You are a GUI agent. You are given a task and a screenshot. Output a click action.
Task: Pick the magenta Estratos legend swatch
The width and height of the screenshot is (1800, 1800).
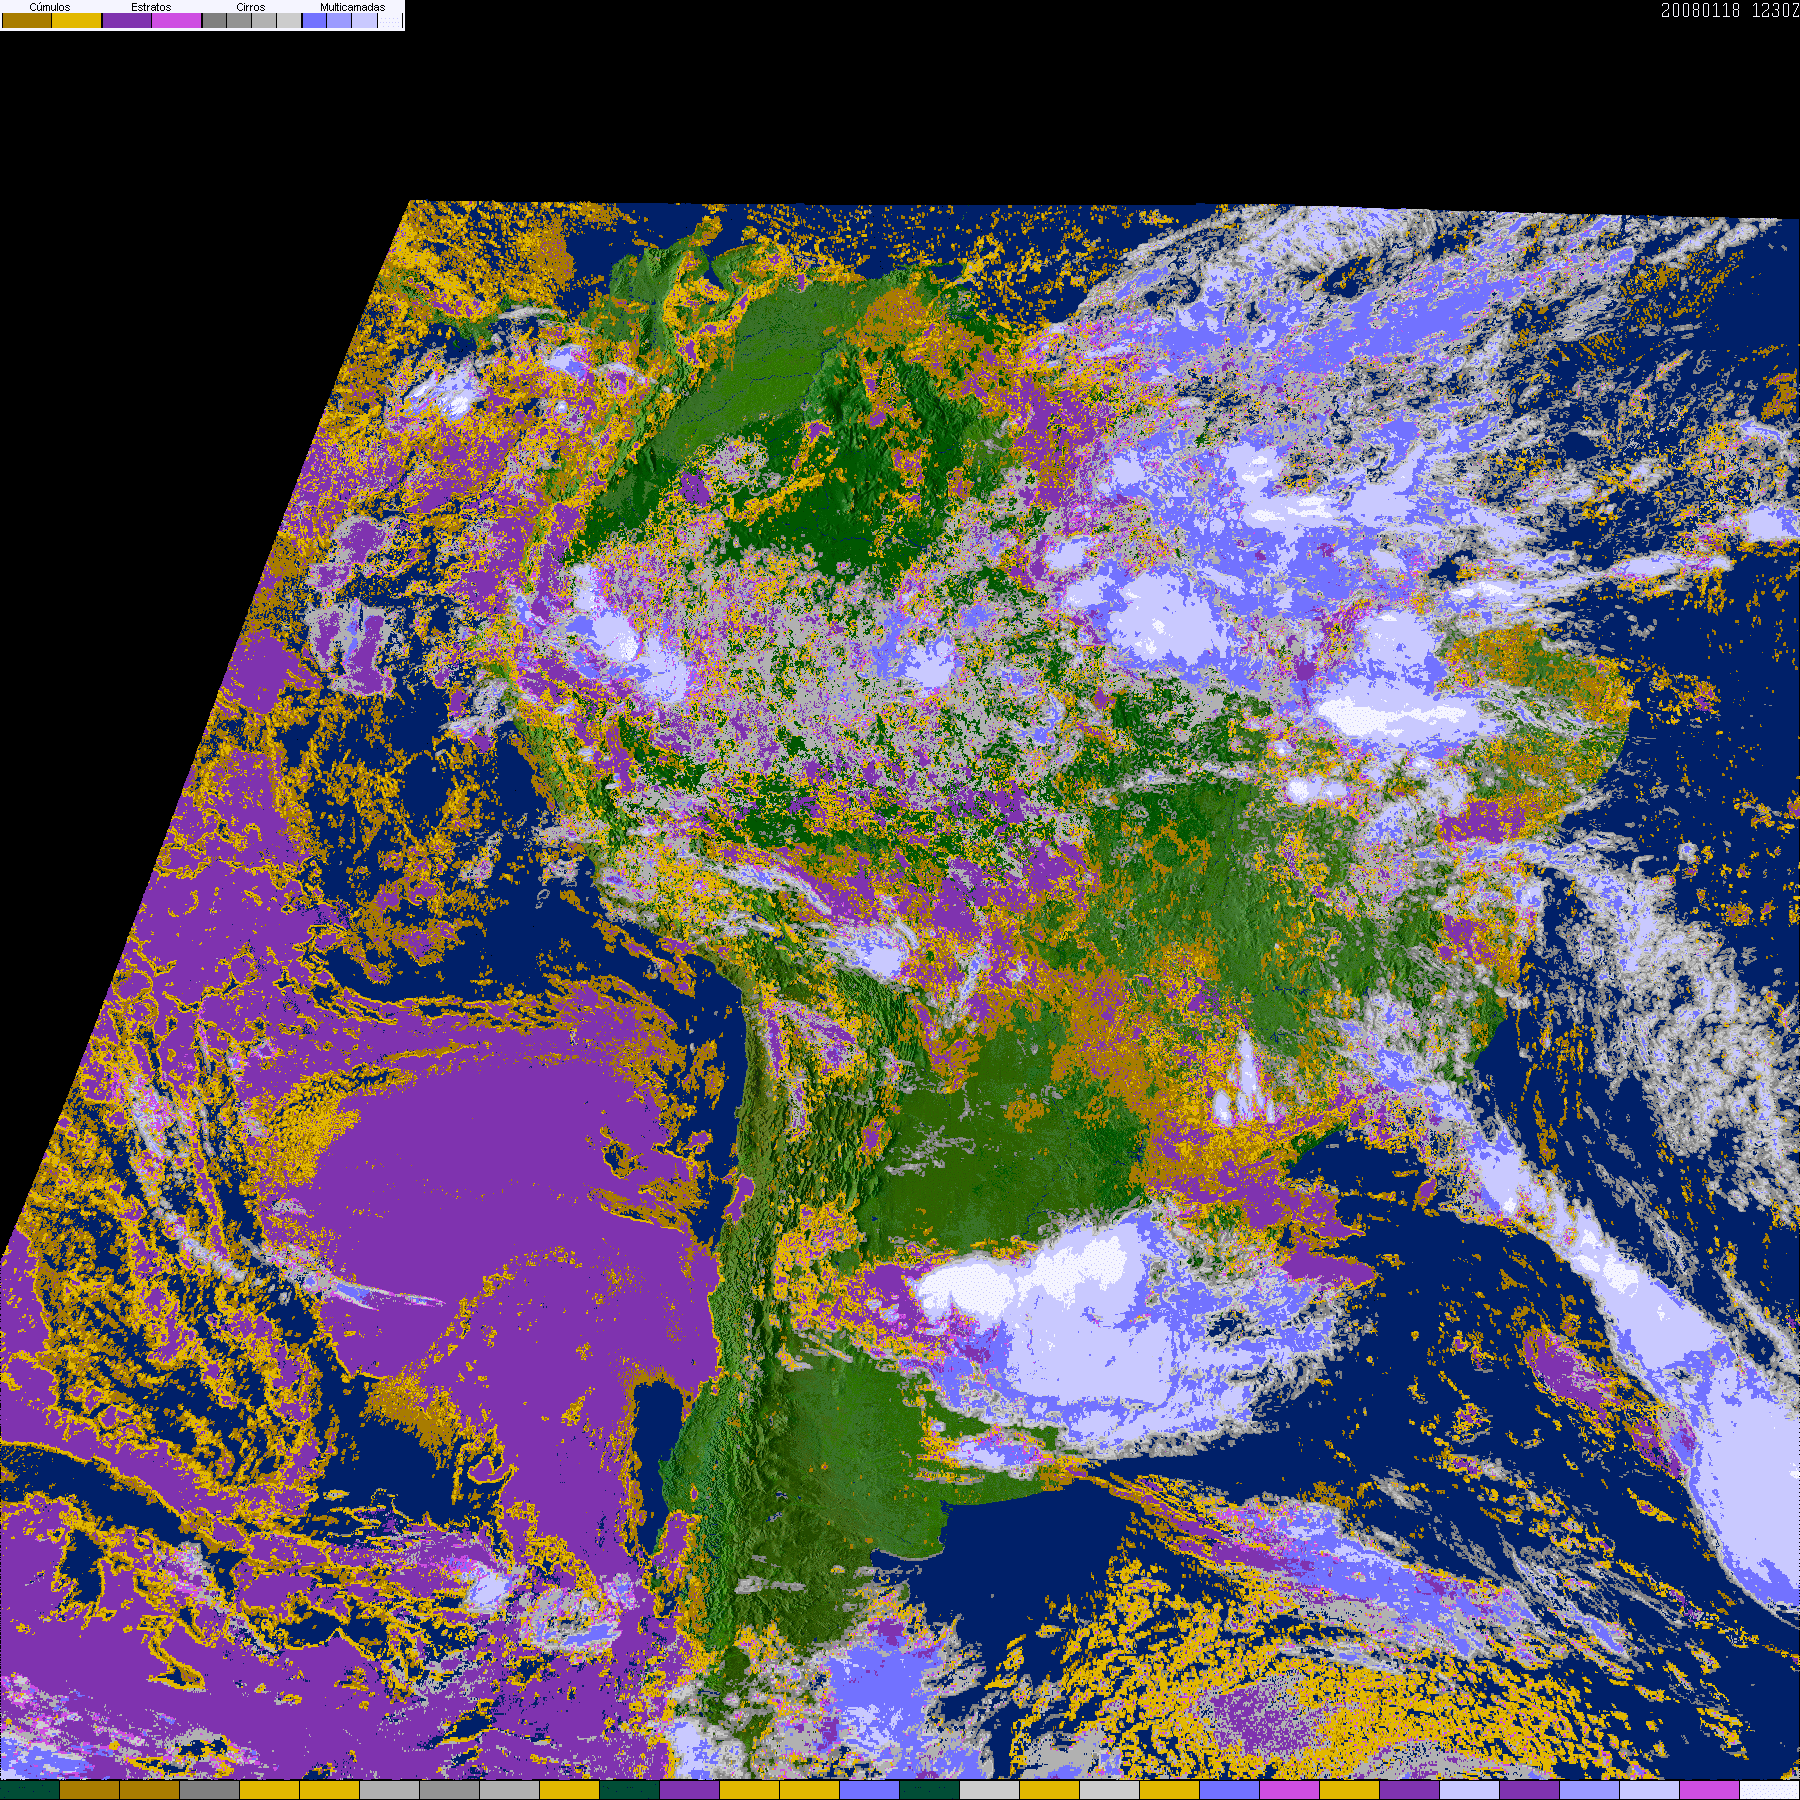pyautogui.click(x=177, y=21)
